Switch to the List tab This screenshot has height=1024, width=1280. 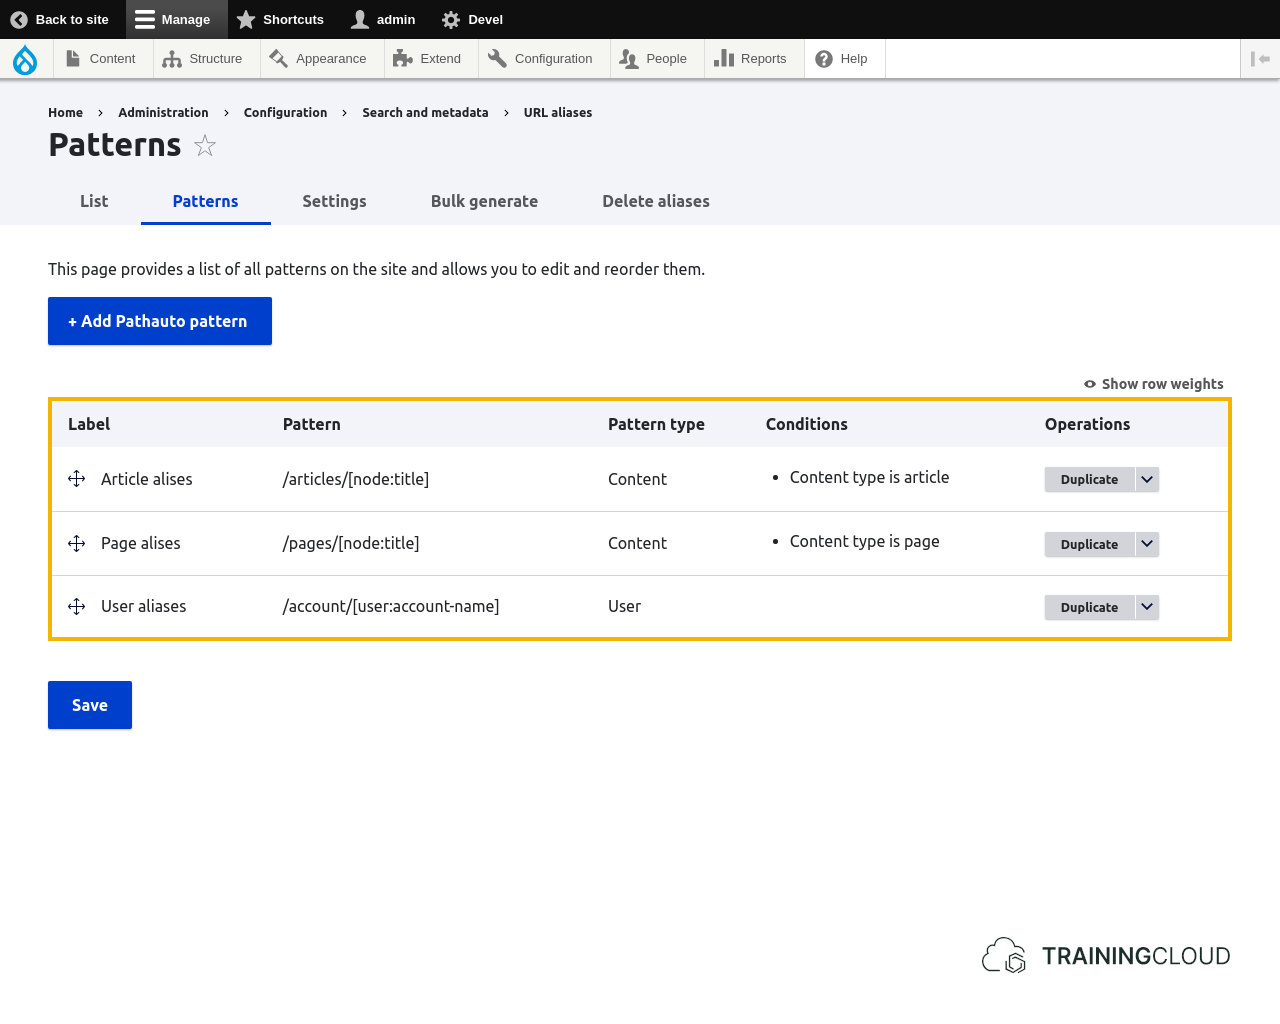(94, 201)
